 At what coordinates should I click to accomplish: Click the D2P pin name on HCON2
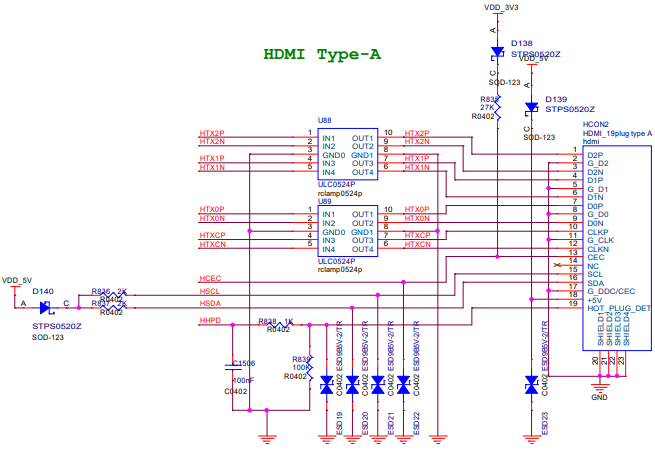(x=595, y=155)
